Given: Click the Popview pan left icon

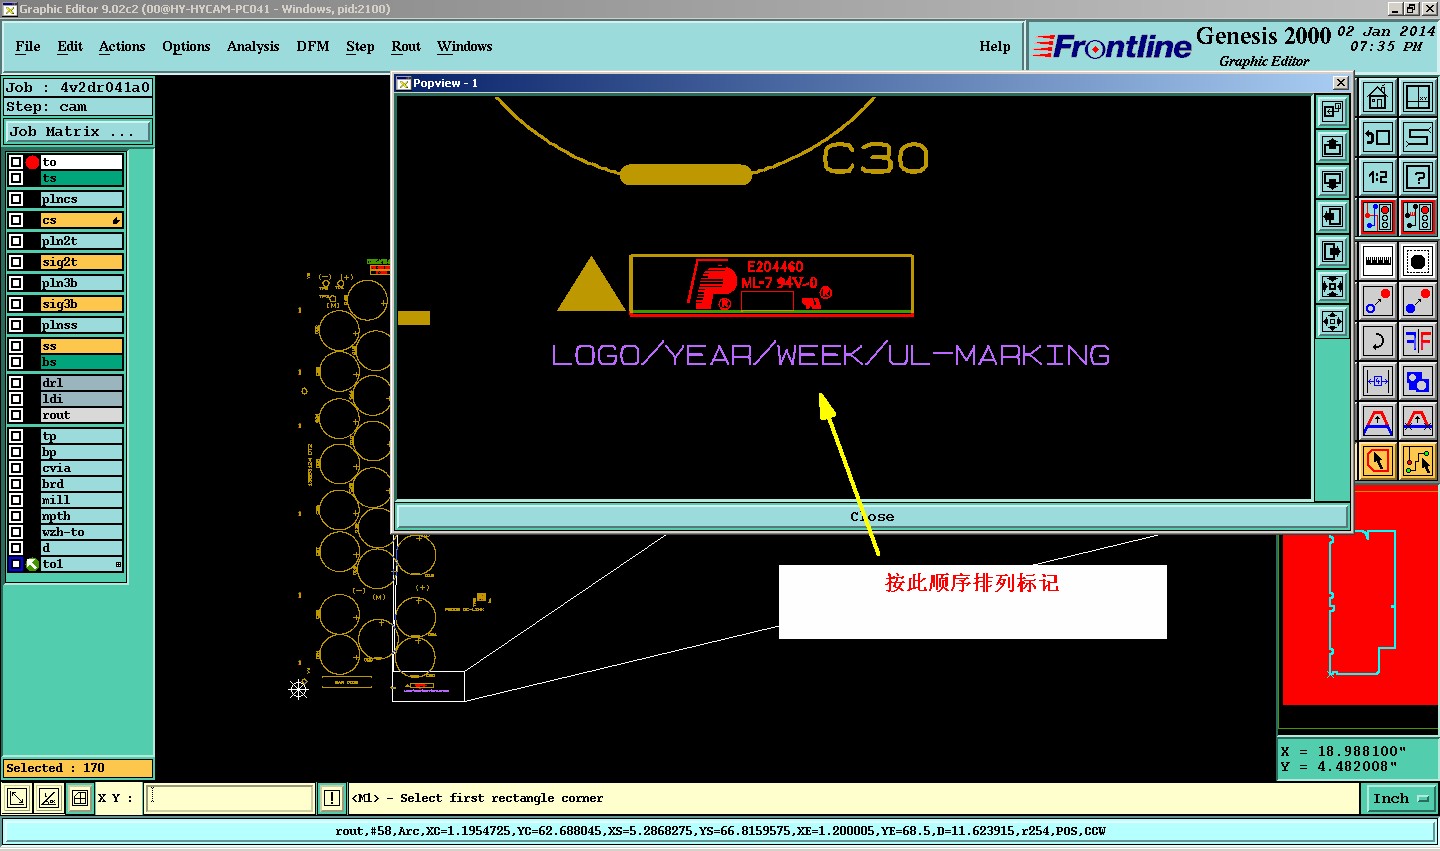Looking at the screenshot, I should click(1332, 217).
